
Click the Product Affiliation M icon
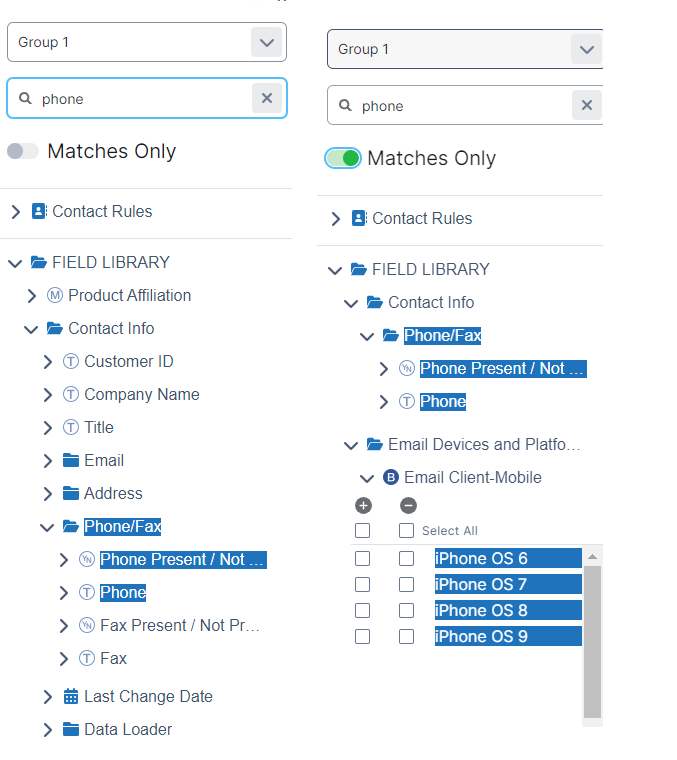55,296
